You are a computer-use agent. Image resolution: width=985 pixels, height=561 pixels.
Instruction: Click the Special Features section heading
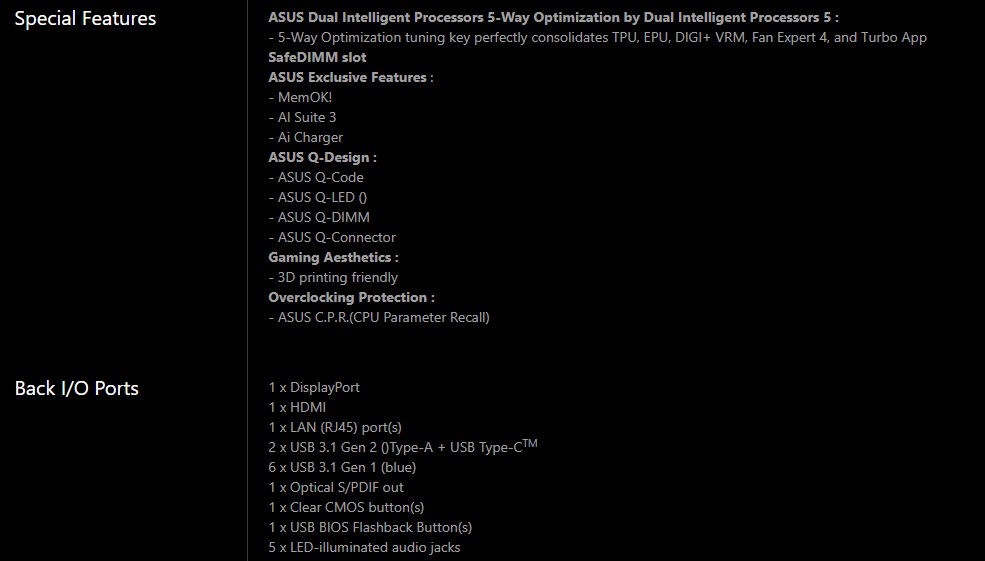tap(85, 18)
